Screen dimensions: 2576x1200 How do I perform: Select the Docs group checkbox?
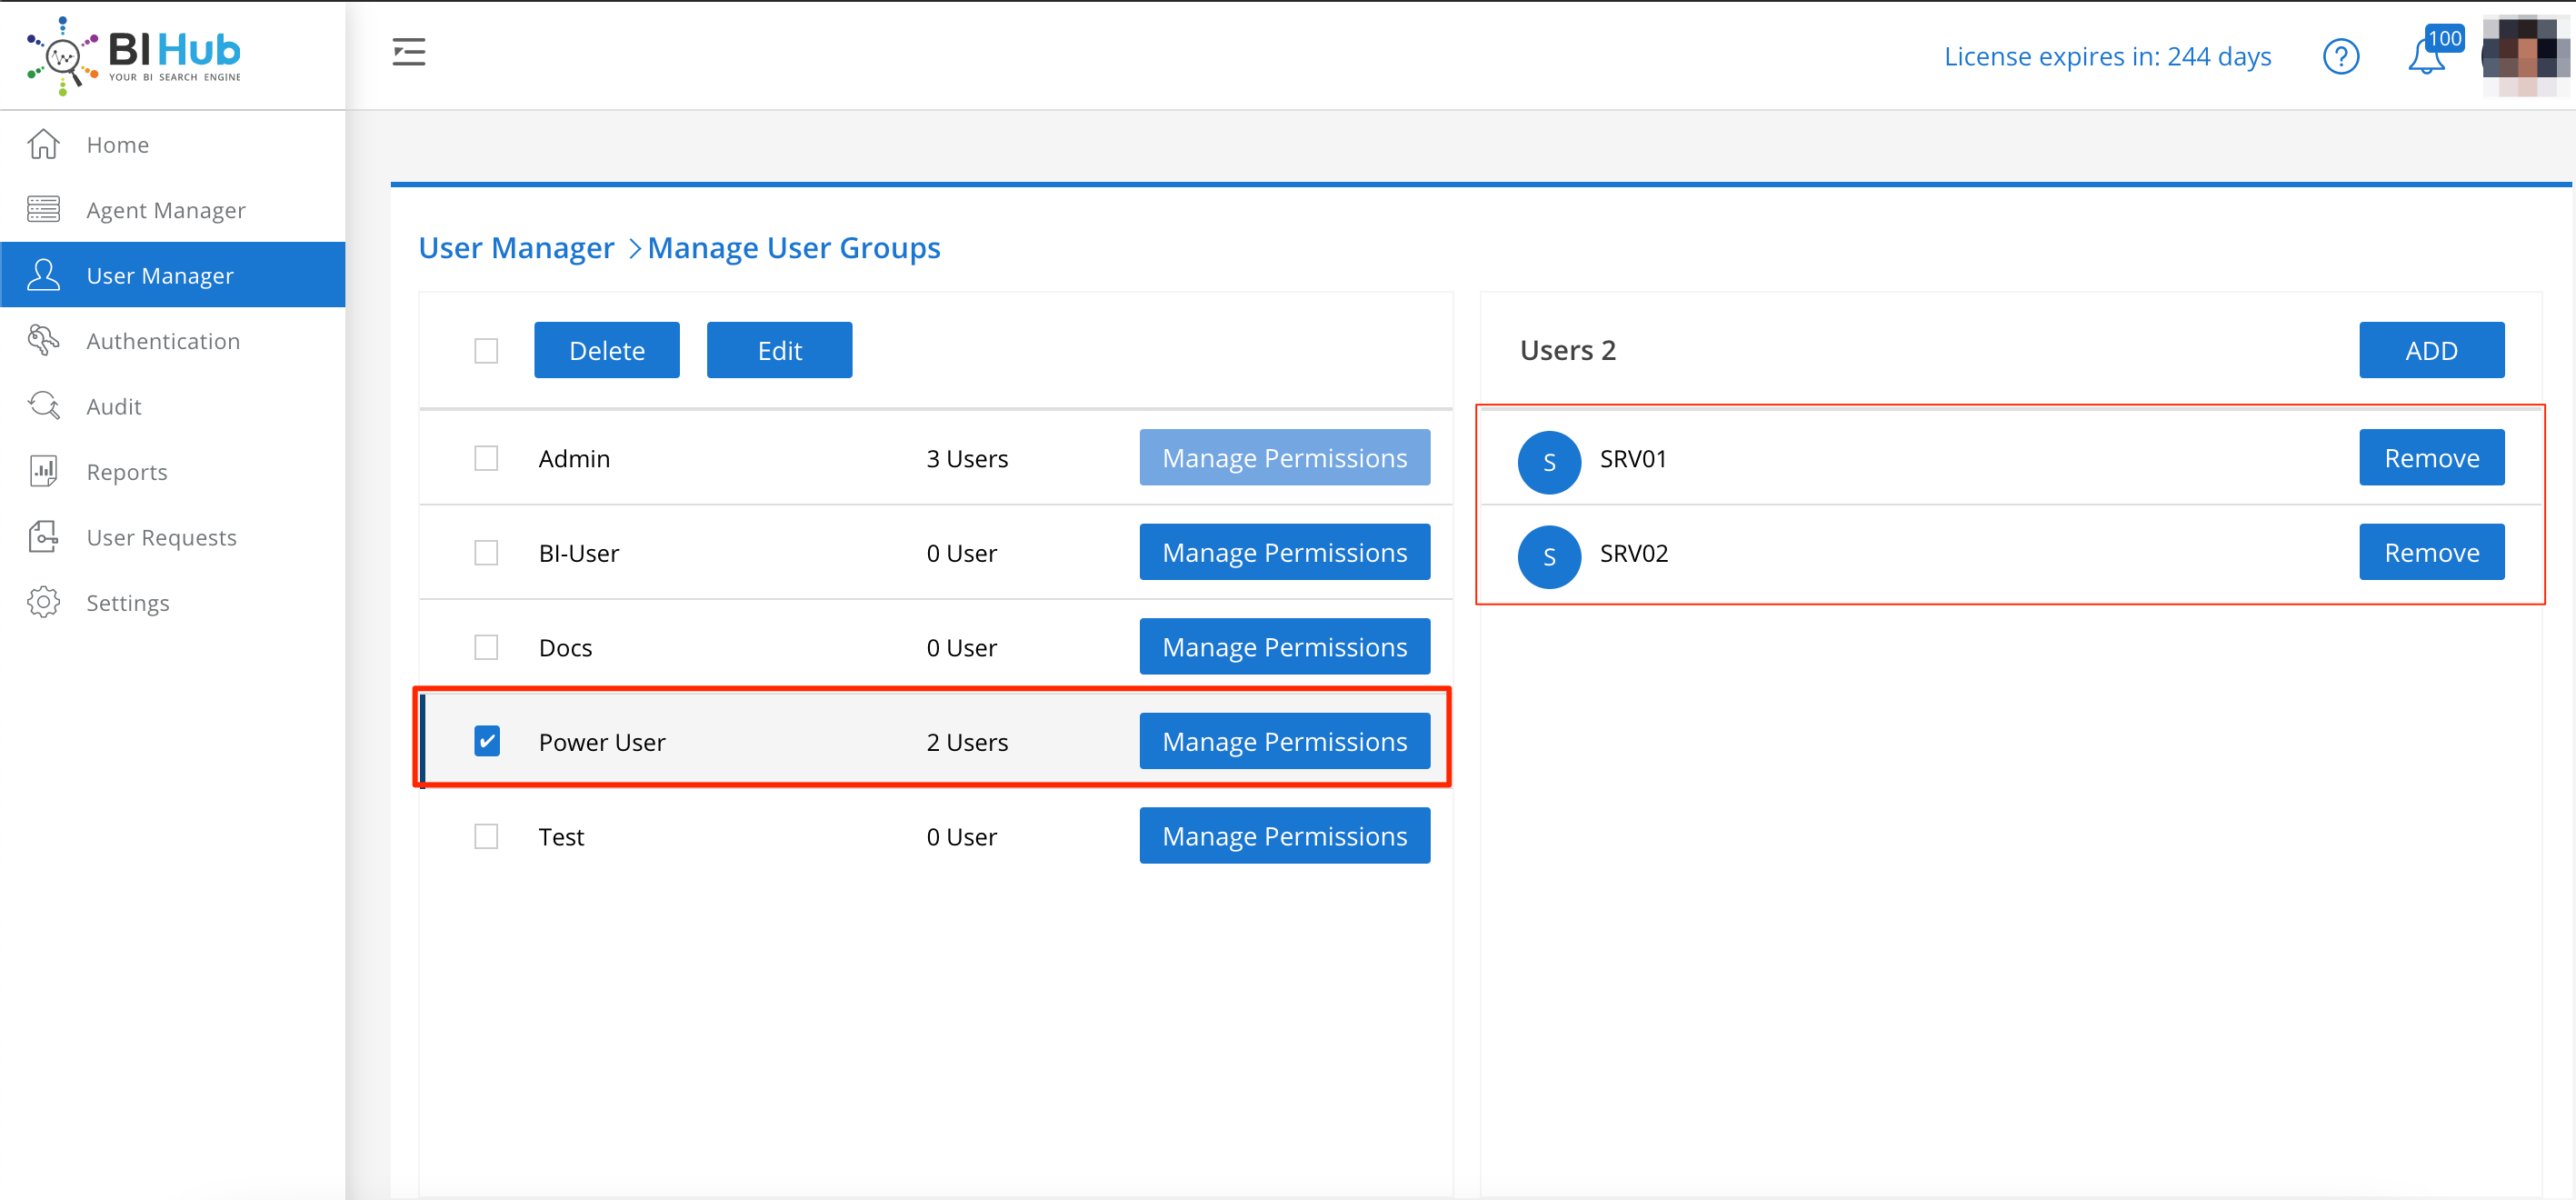tap(486, 646)
